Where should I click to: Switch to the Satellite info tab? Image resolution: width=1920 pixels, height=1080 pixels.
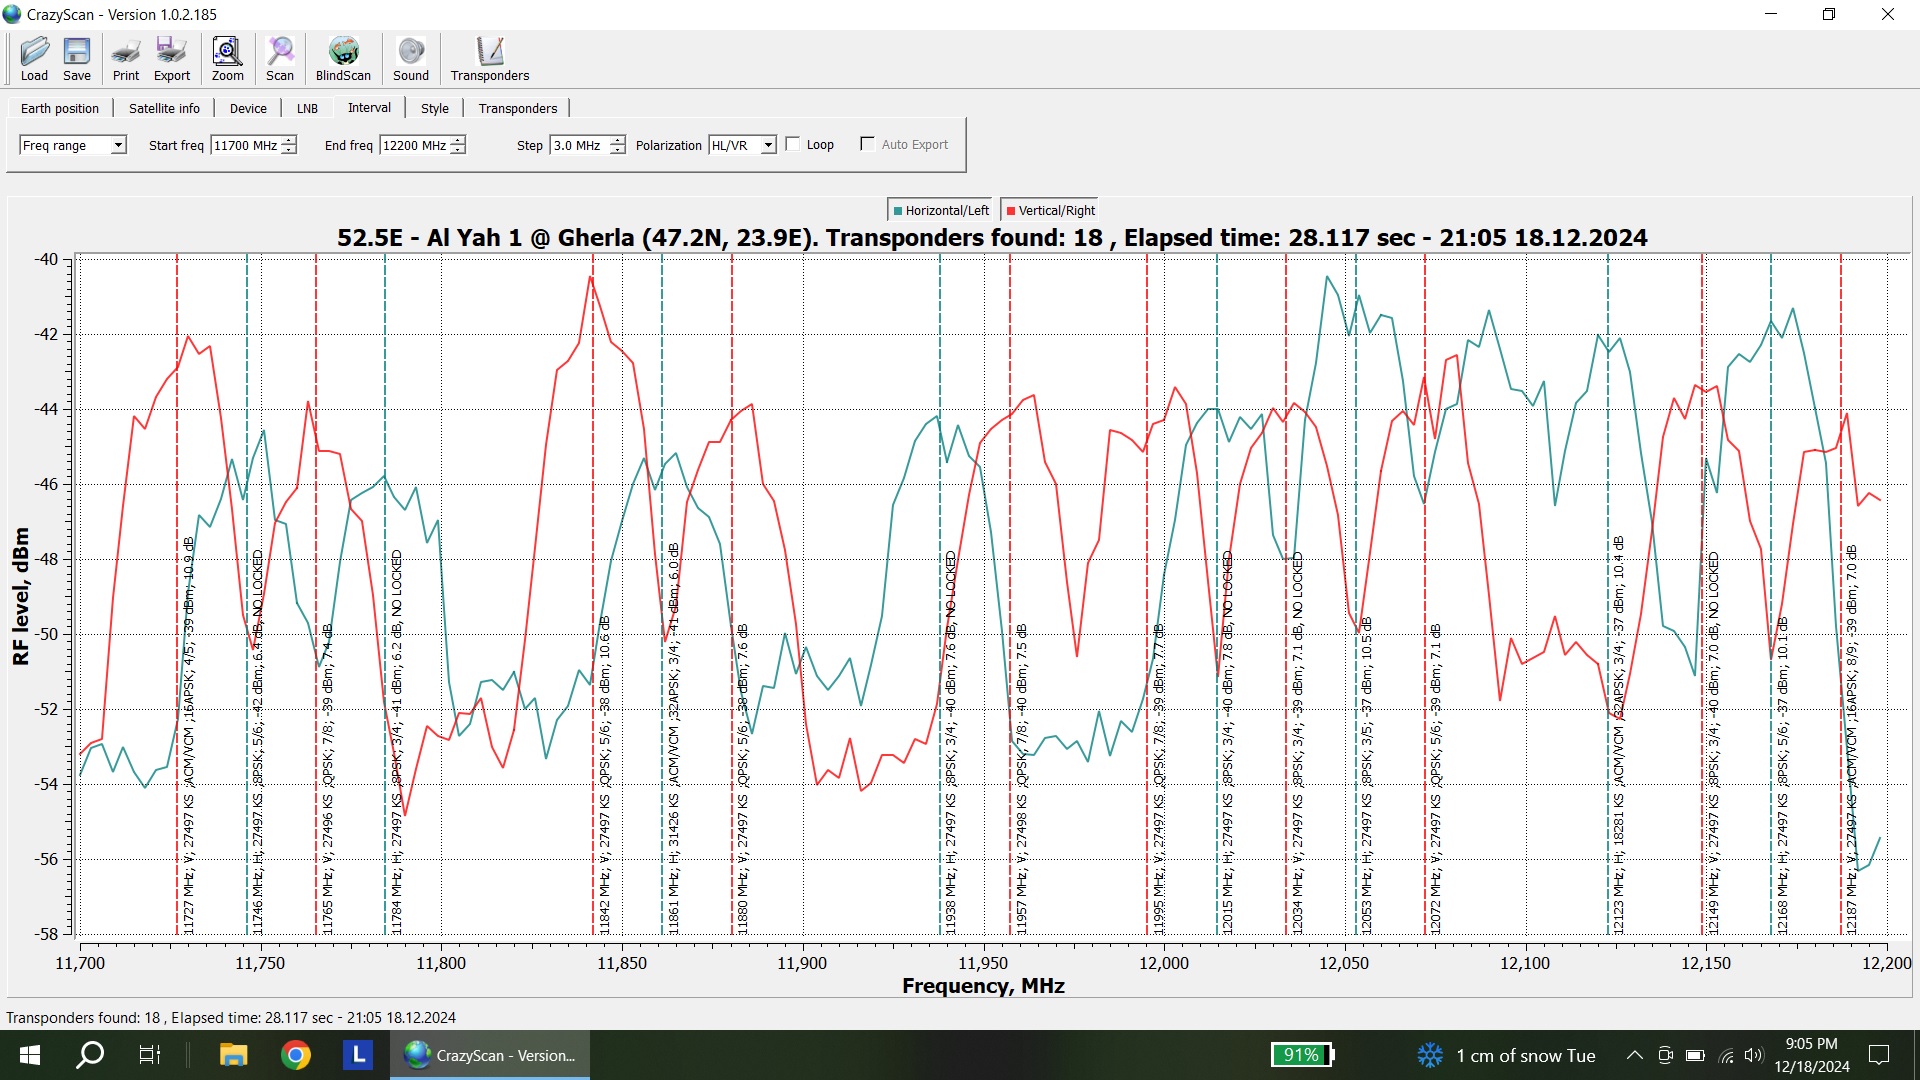(164, 108)
